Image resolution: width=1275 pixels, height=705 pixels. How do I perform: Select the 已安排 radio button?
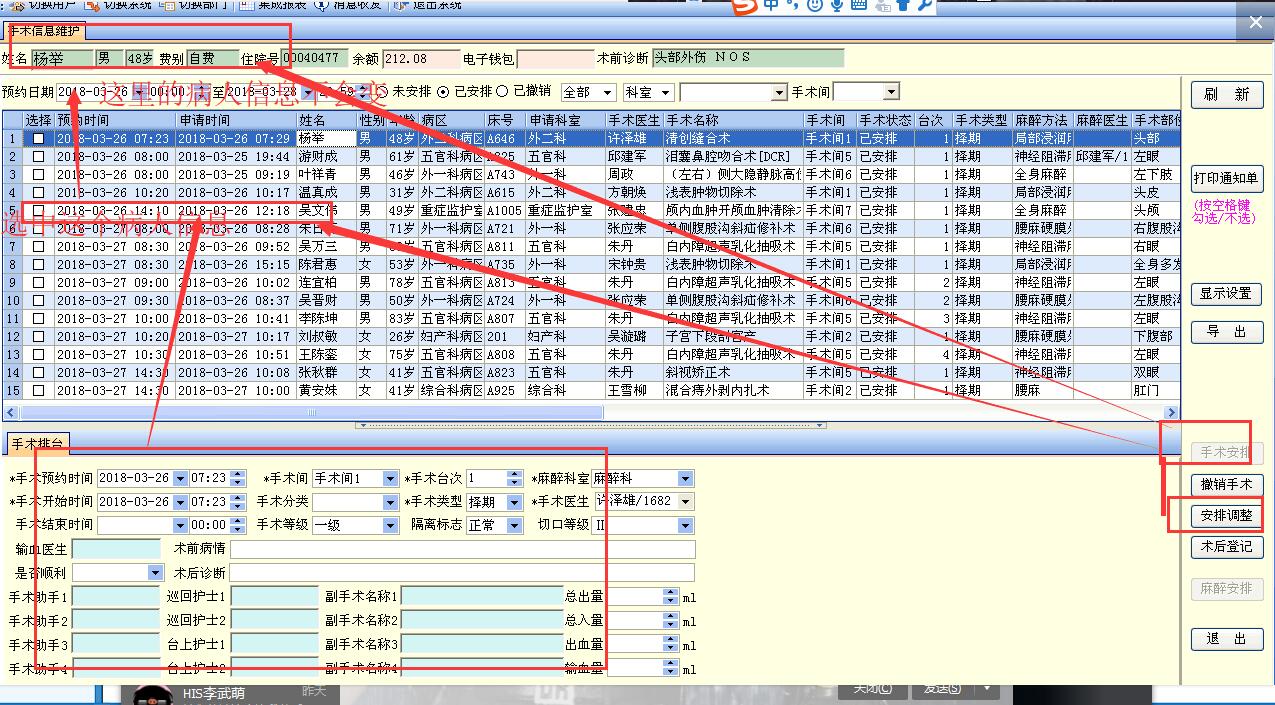click(443, 92)
